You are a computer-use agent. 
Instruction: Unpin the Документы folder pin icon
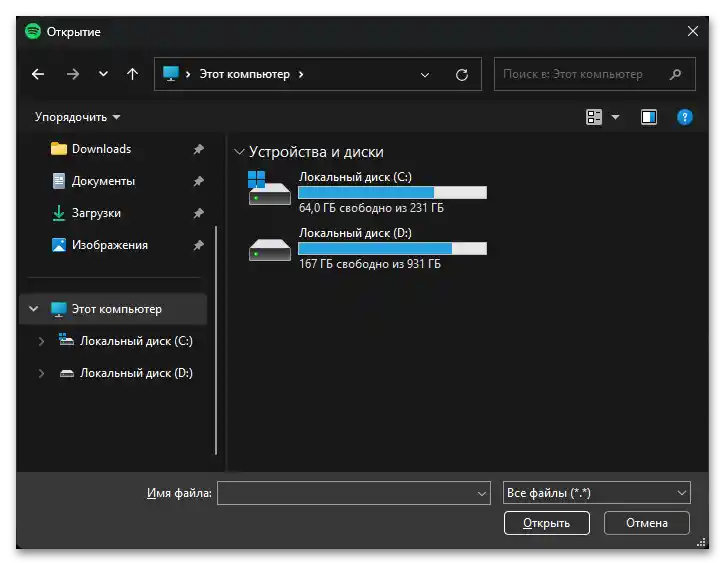[198, 181]
